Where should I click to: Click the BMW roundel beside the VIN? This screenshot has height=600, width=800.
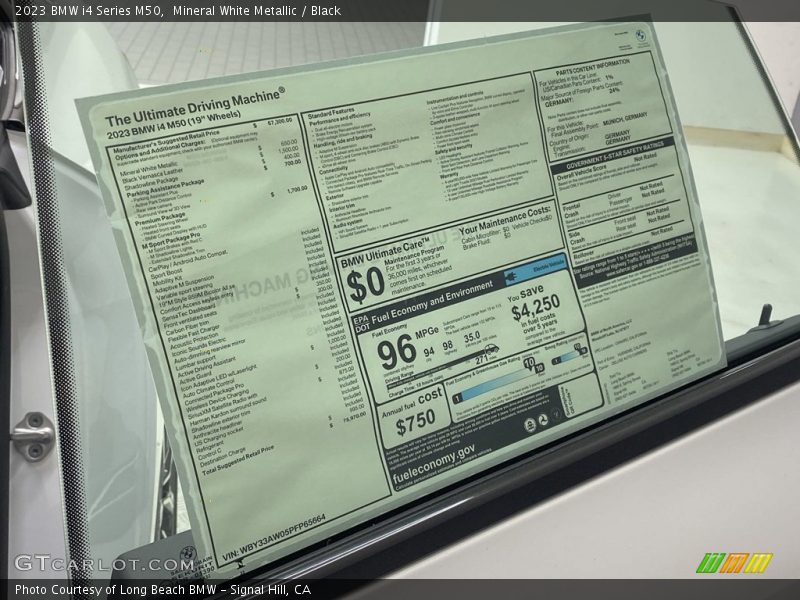point(187,553)
